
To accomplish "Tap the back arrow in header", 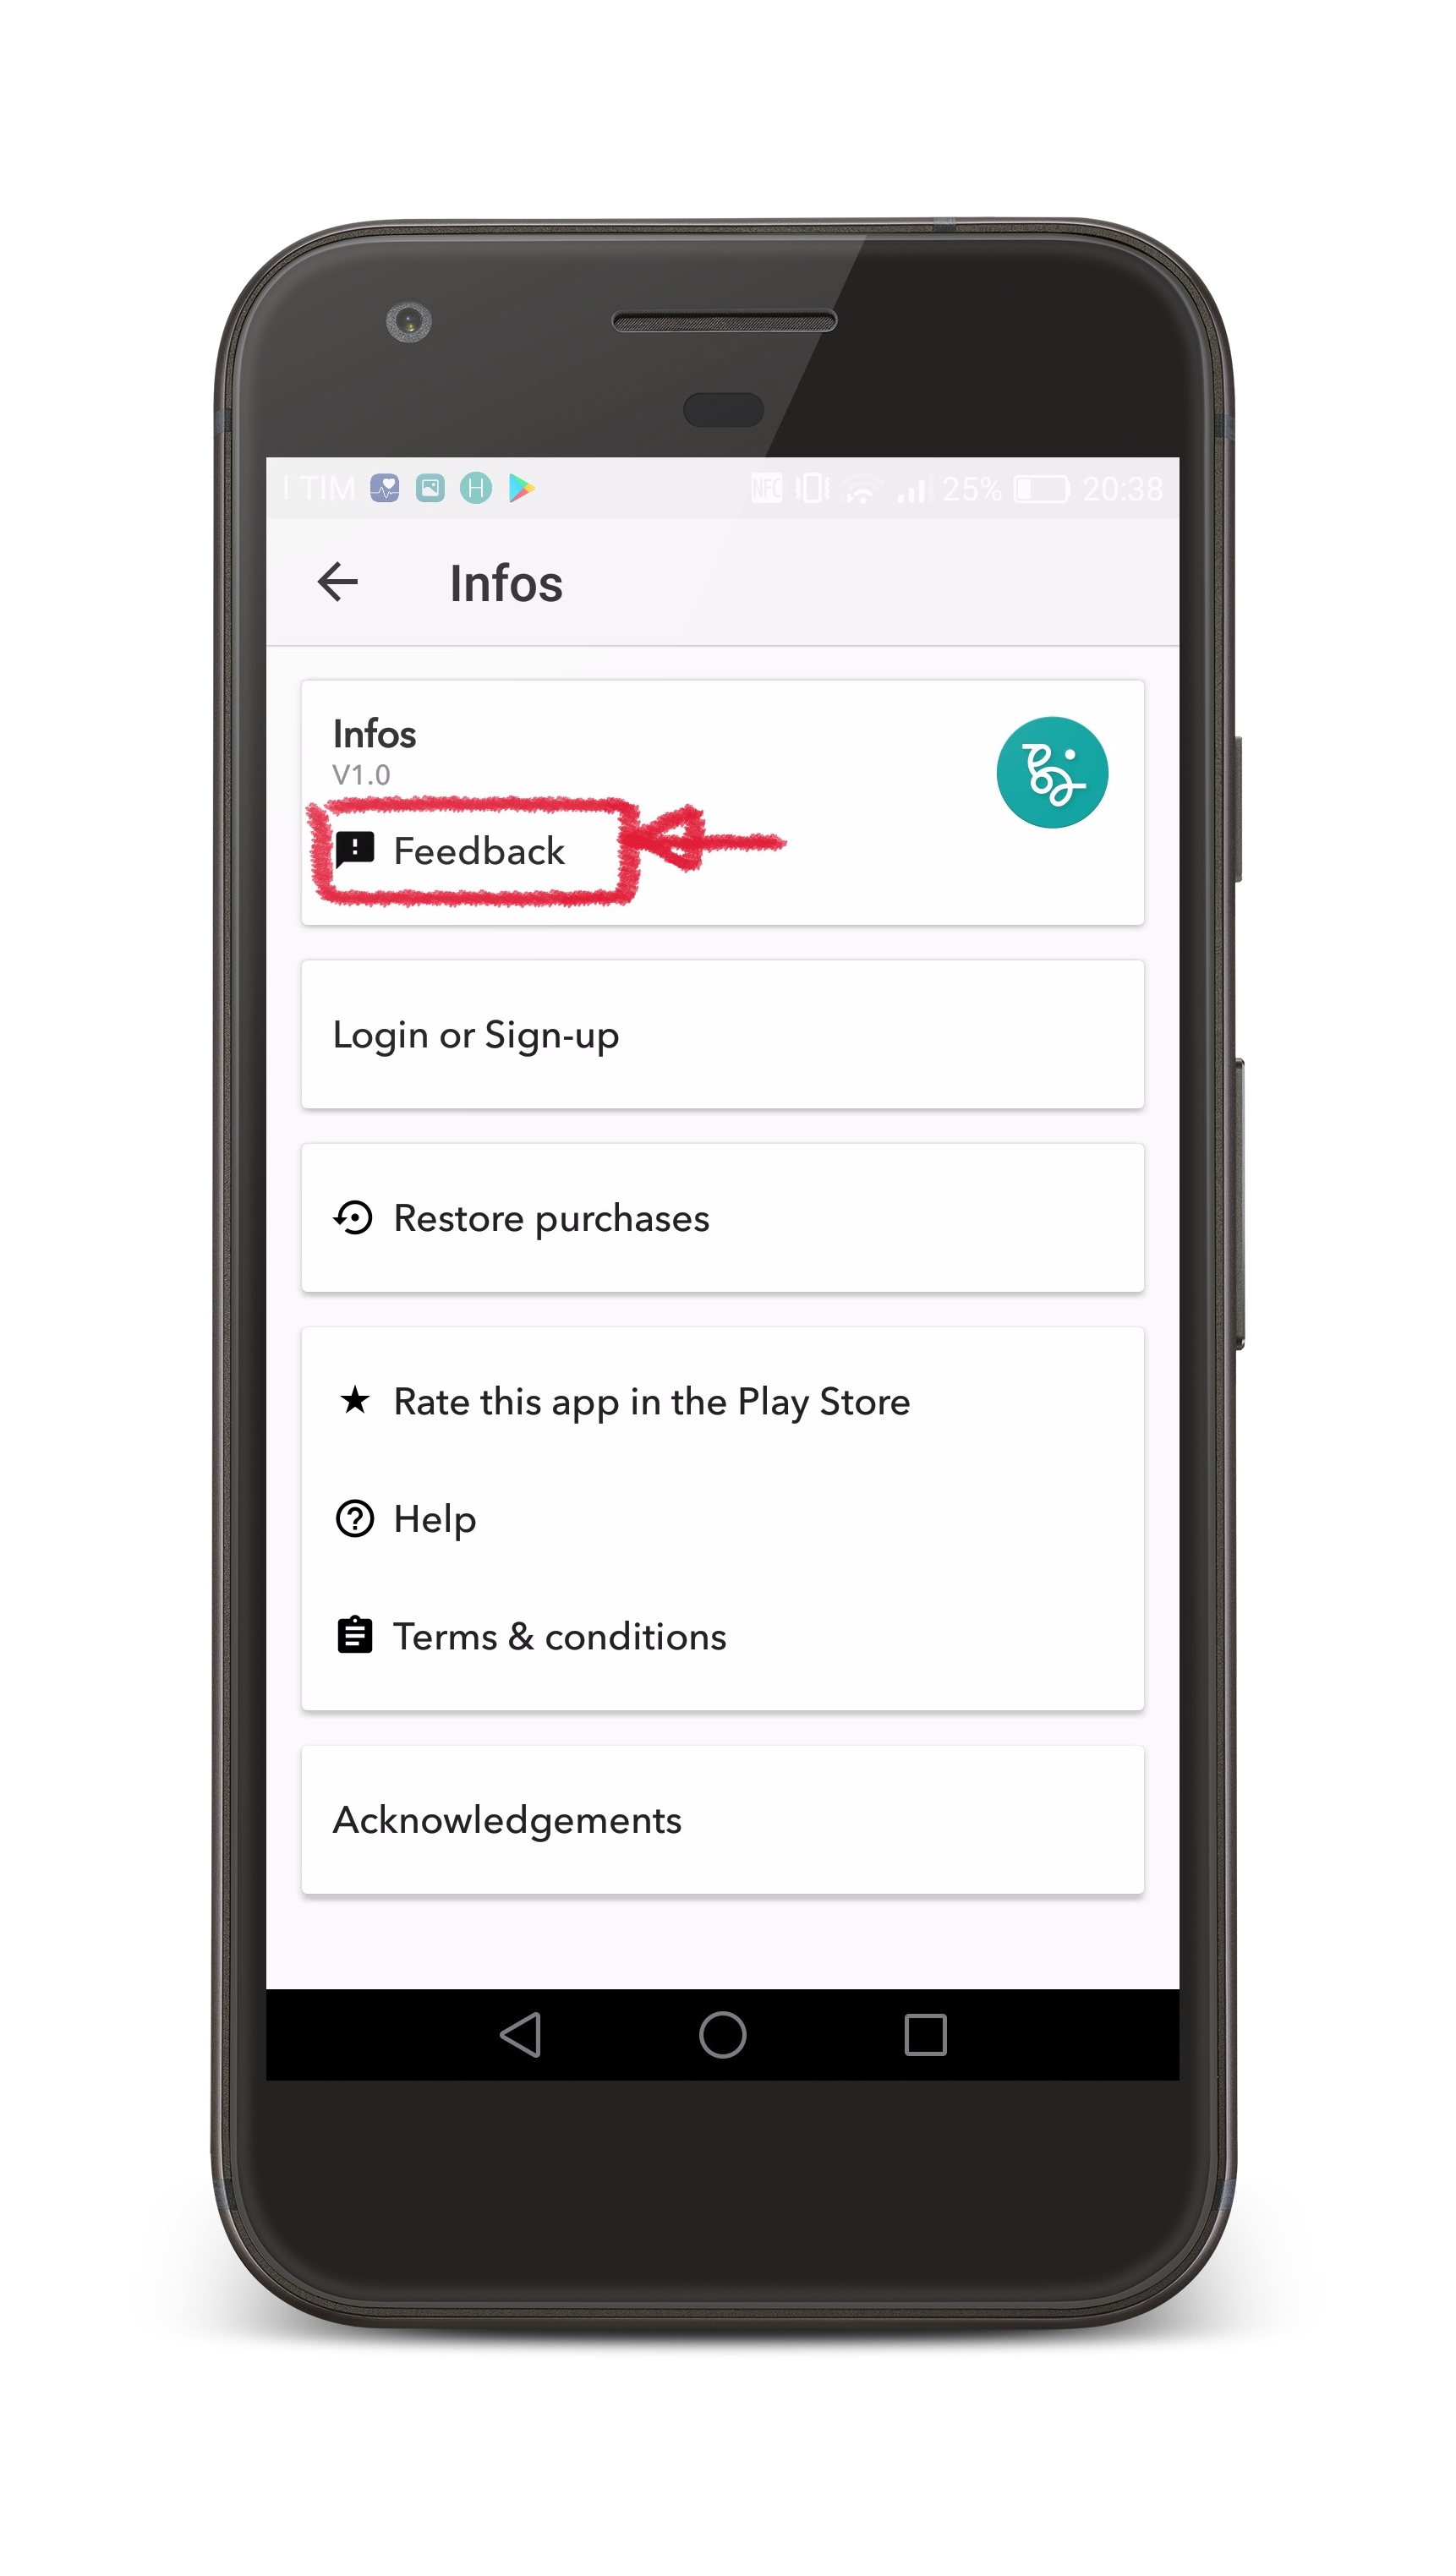I will (337, 582).
